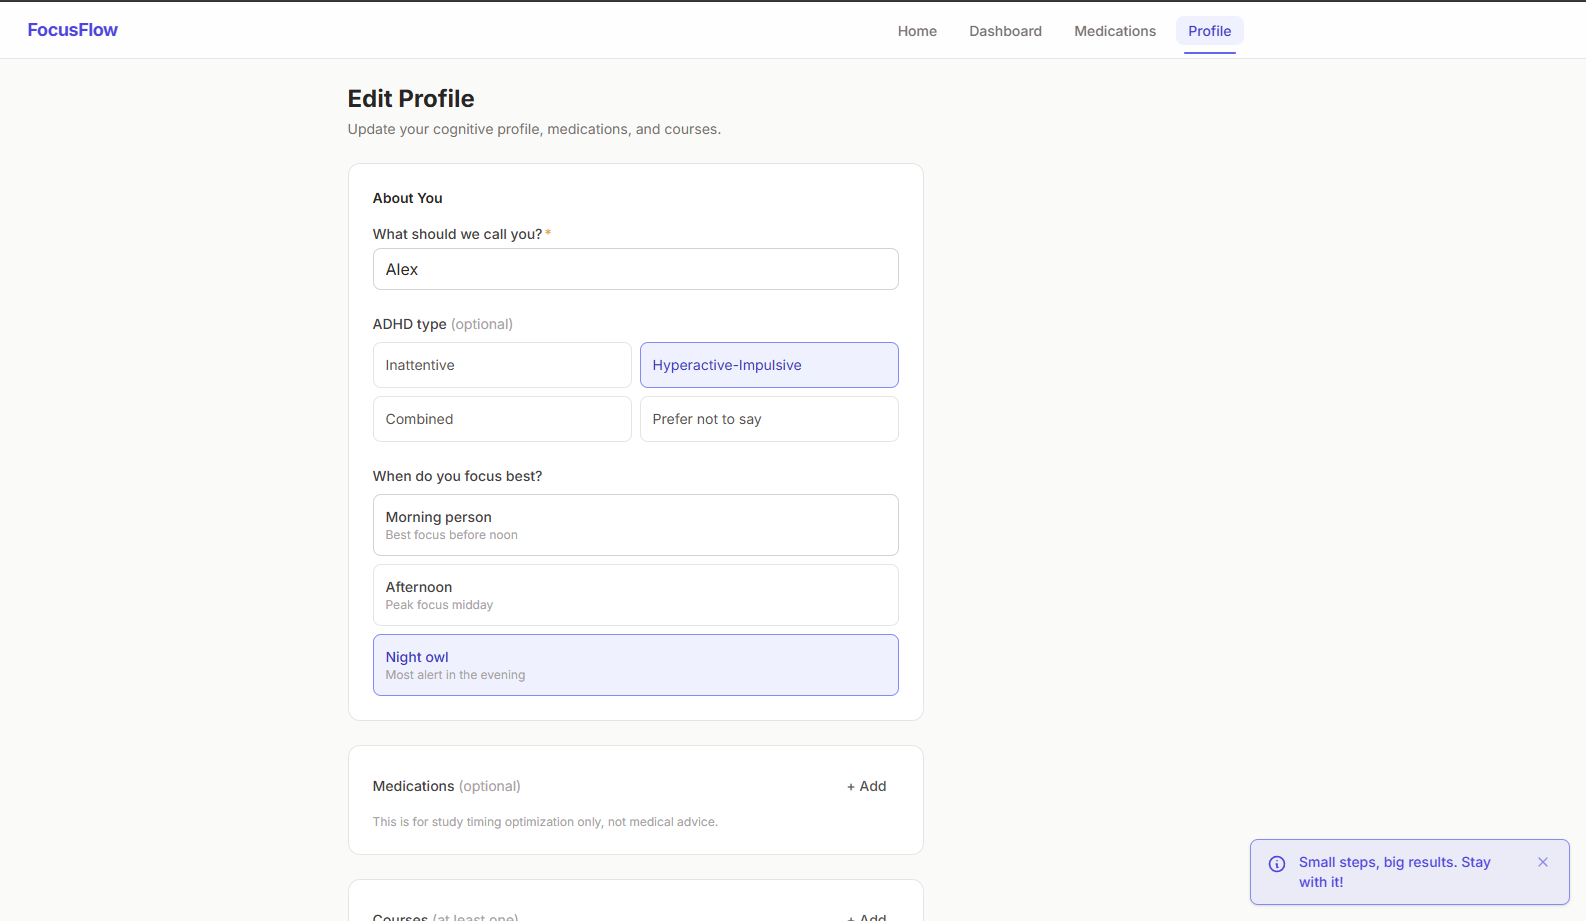
Task: Click the Small steps toast message
Action: pos(1394,872)
